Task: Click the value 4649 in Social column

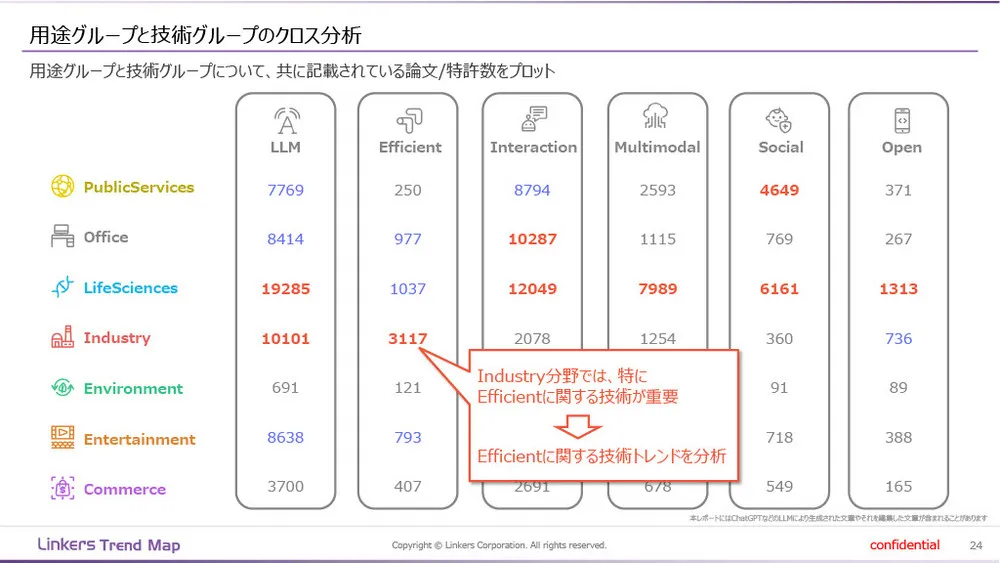Action: click(x=779, y=190)
